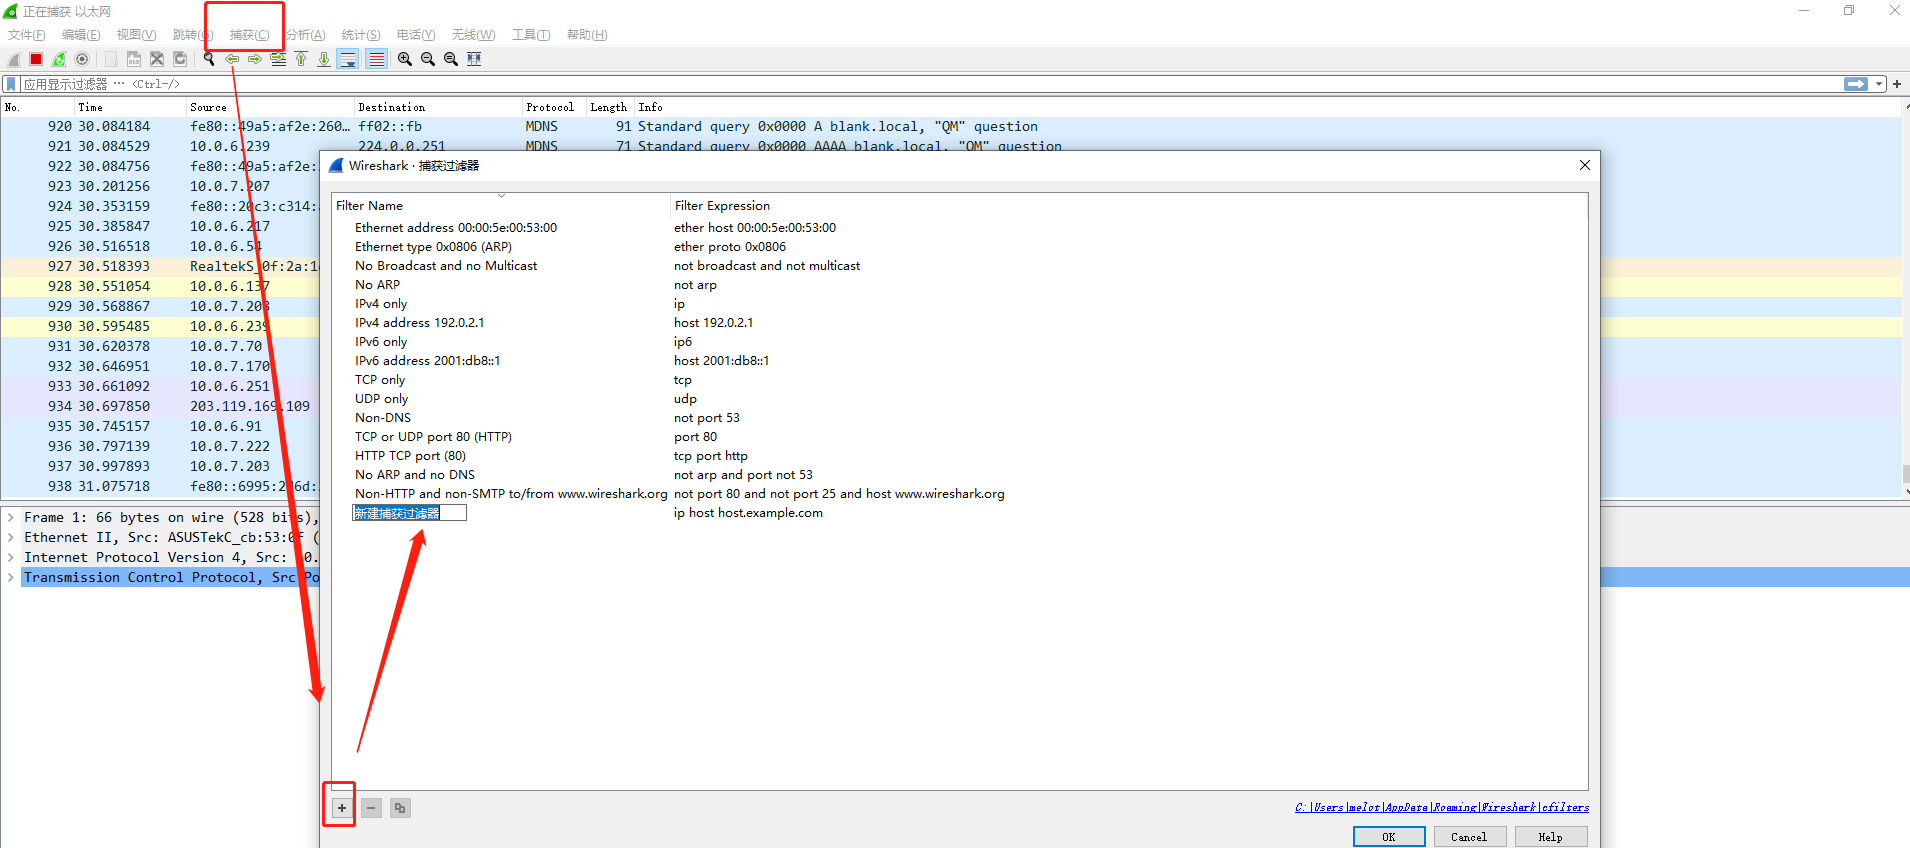Reload the capture file from the toolbar
The width and height of the screenshot is (1910, 848).
180,59
